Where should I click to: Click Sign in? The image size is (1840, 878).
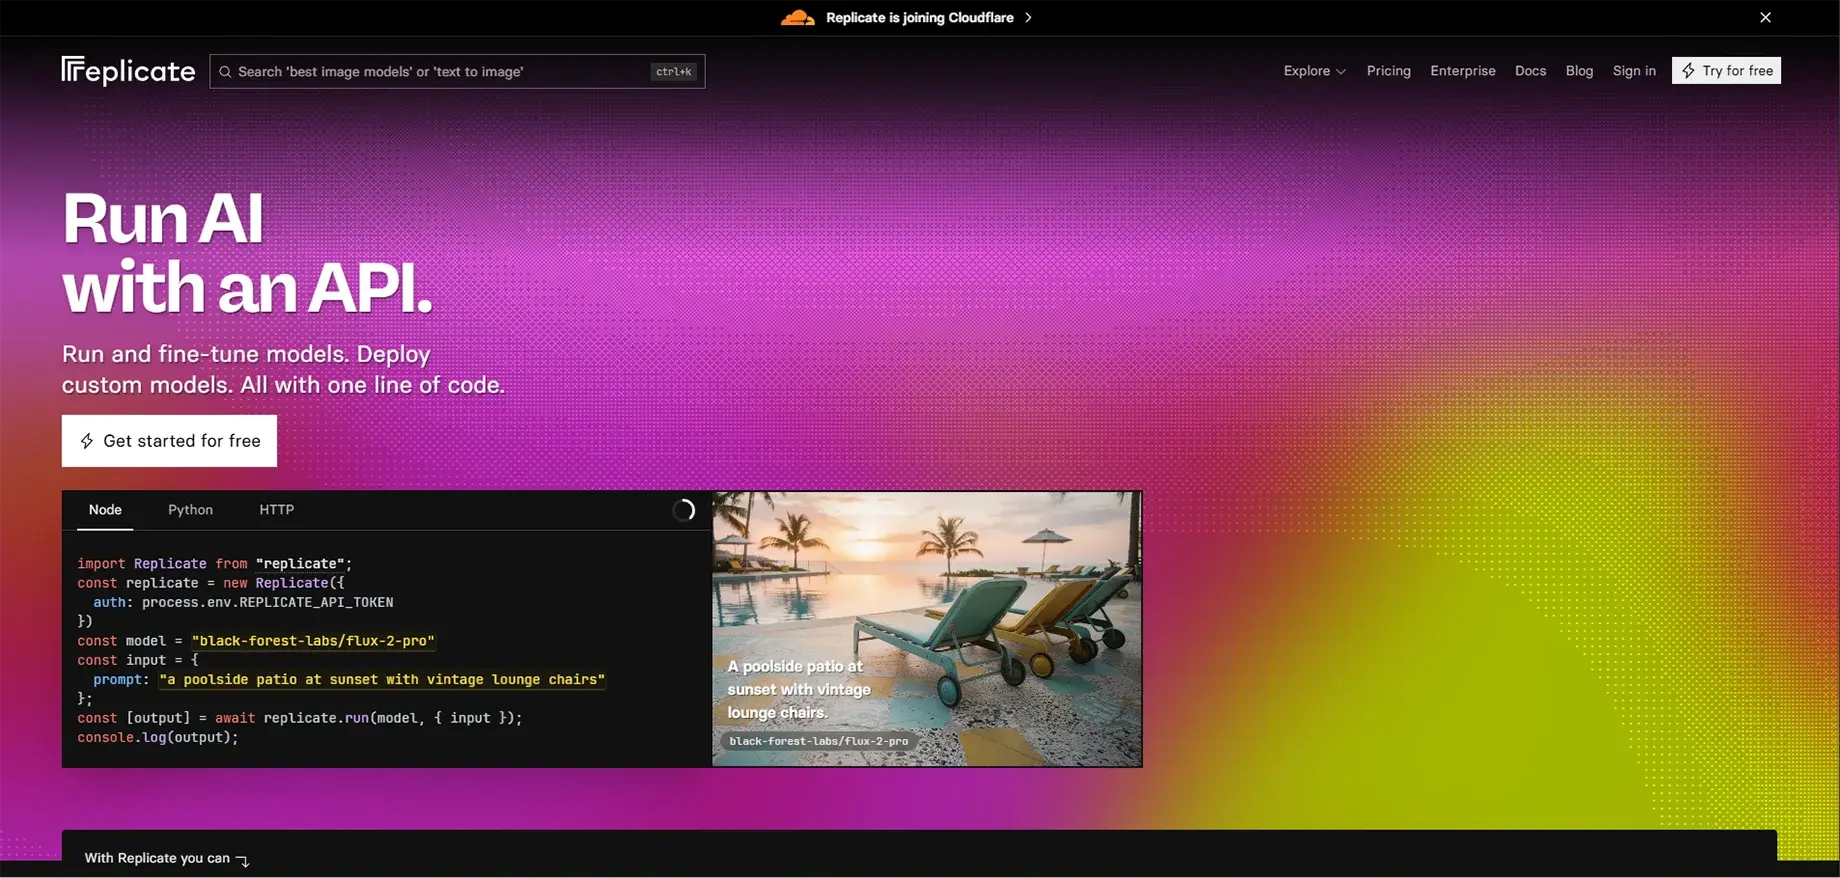pyautogui.click(x=1634, y=71)
